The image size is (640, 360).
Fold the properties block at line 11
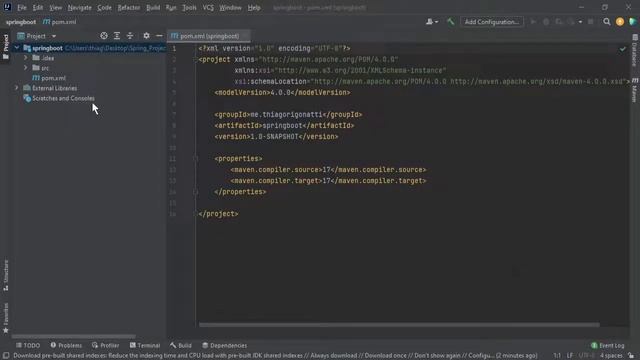click(196, 159)
